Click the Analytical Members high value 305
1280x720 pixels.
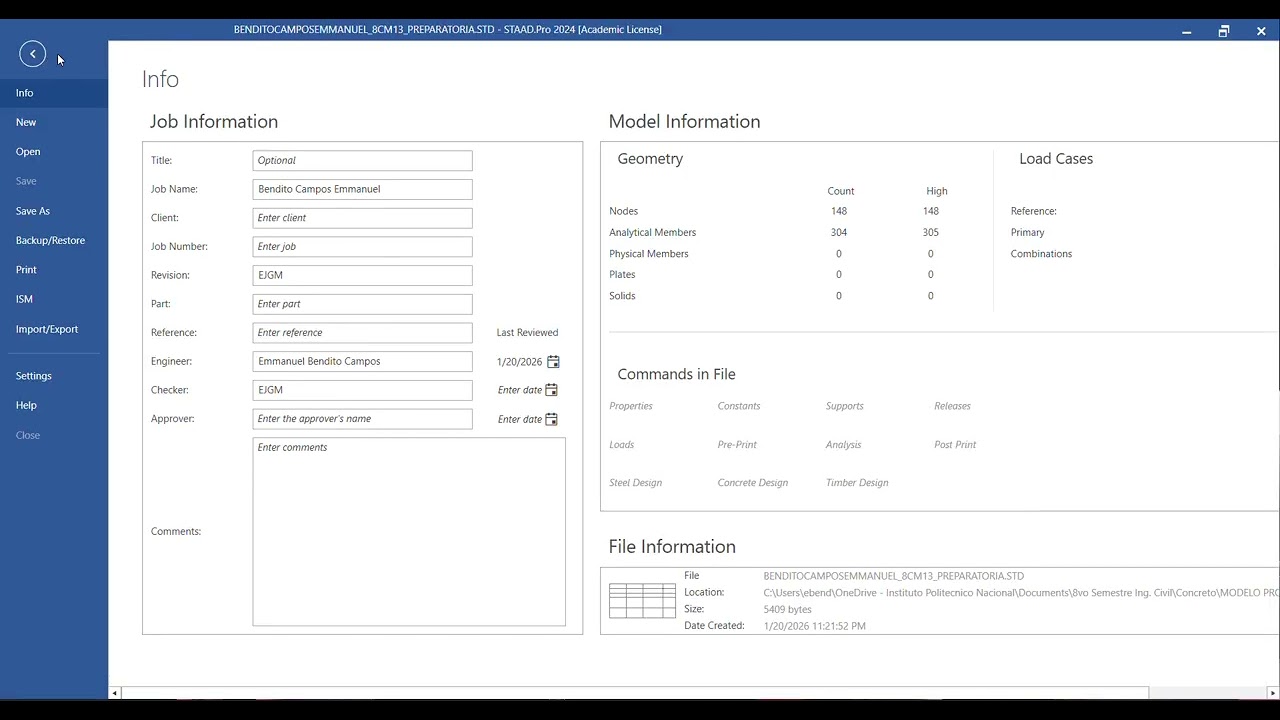point(931,232)
